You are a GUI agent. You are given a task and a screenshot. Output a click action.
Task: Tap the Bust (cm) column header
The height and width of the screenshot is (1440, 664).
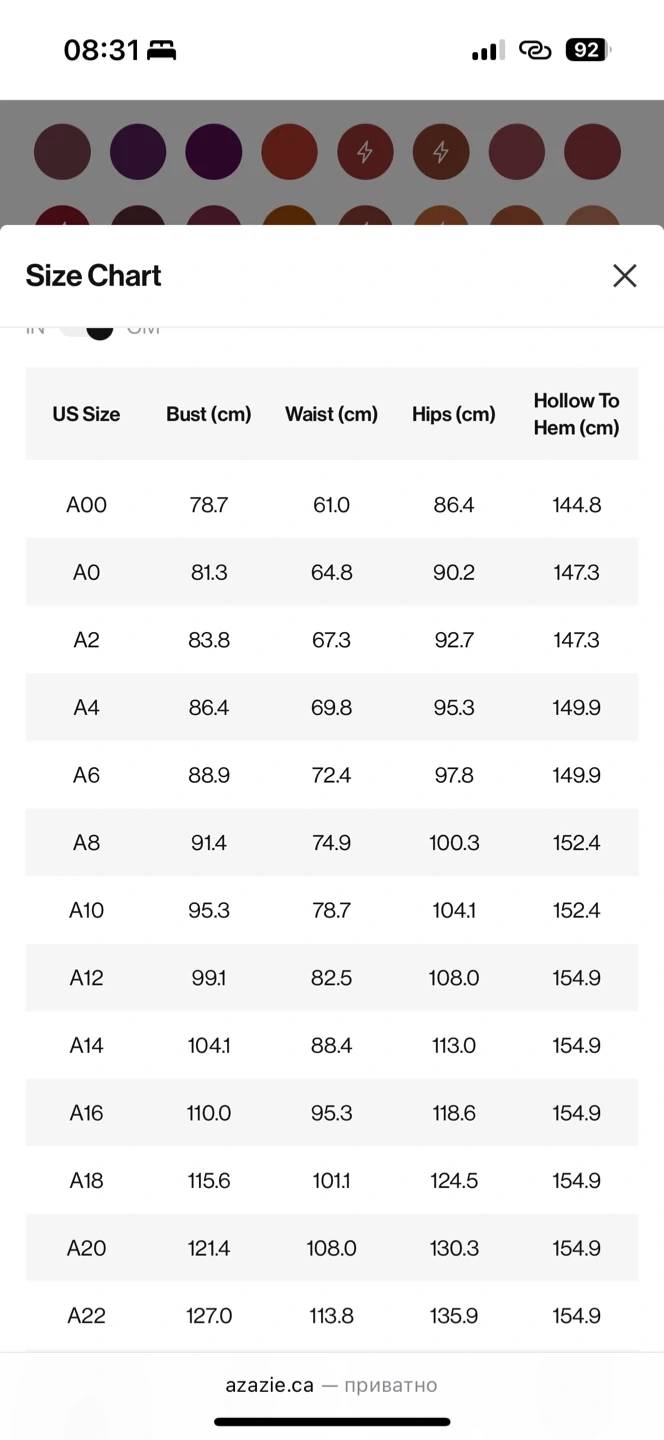point(208,414)
